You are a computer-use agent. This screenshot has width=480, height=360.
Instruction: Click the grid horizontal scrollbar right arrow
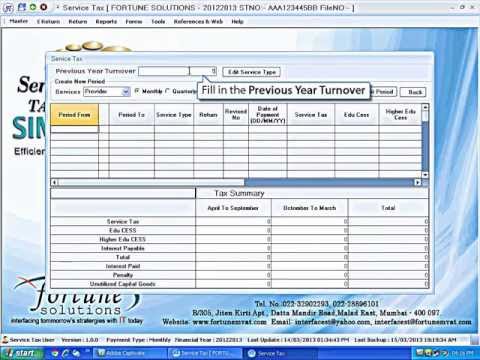[x=418, y=182]
